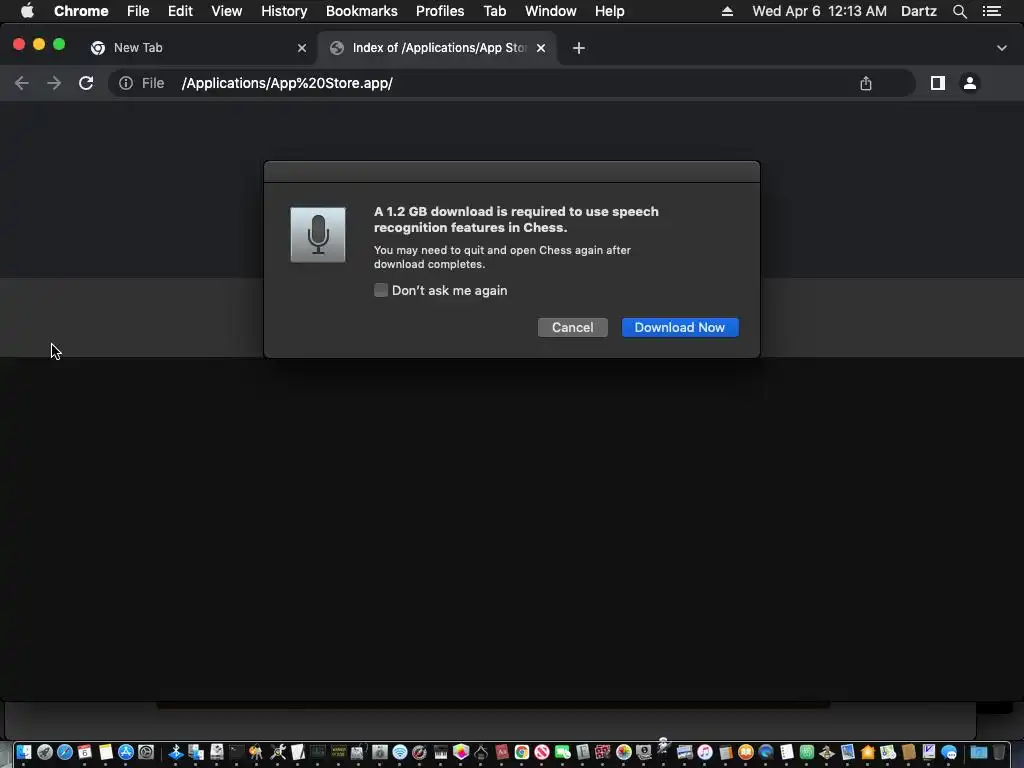Go back using the browser back arrow
1024x768 pixels.
coord(22,83)
